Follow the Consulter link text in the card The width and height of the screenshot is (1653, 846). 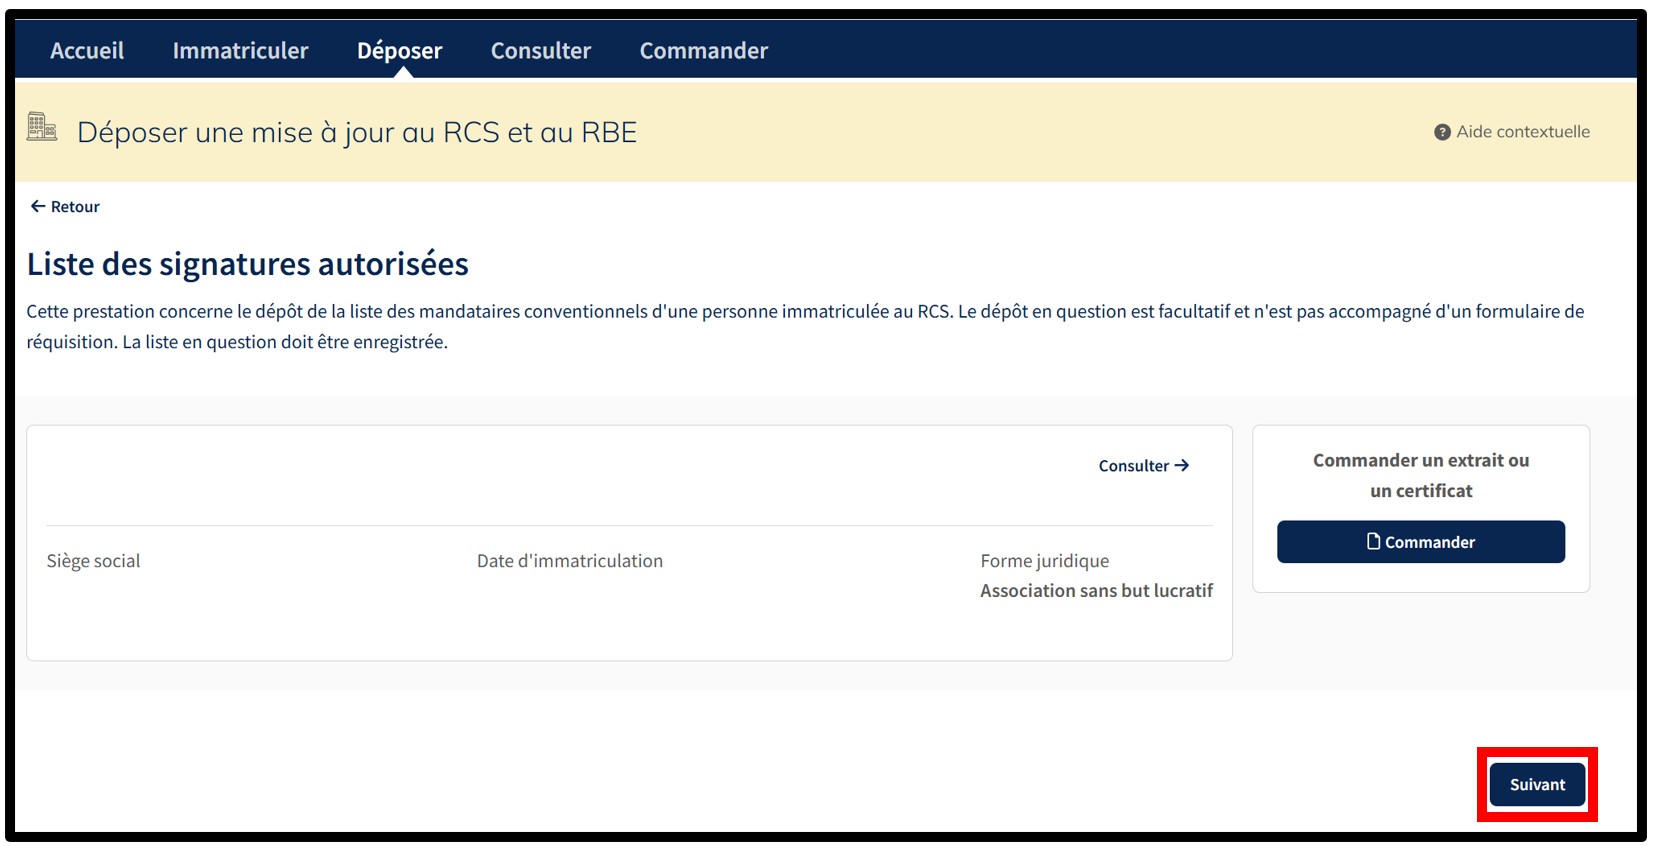(1133, 466)
